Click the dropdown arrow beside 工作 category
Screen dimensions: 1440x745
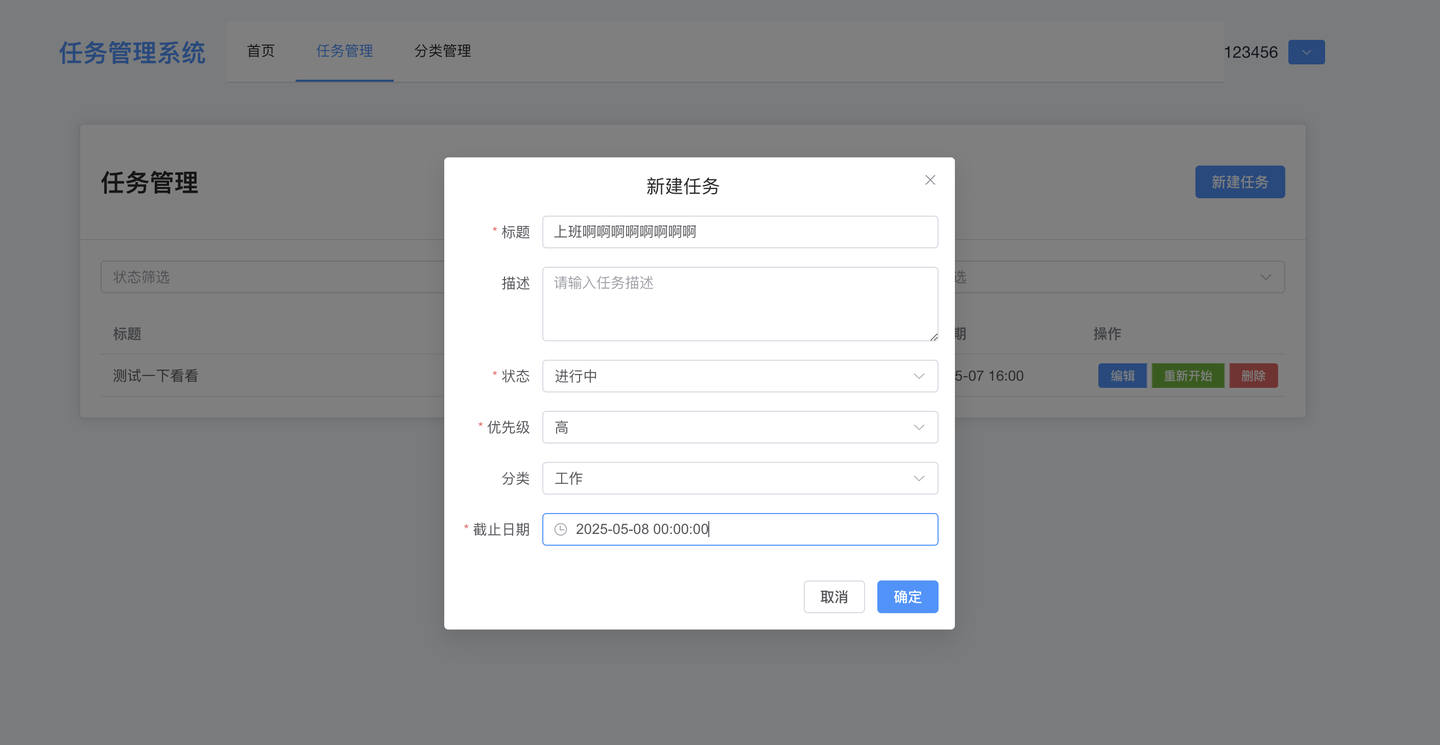(918, 478)
